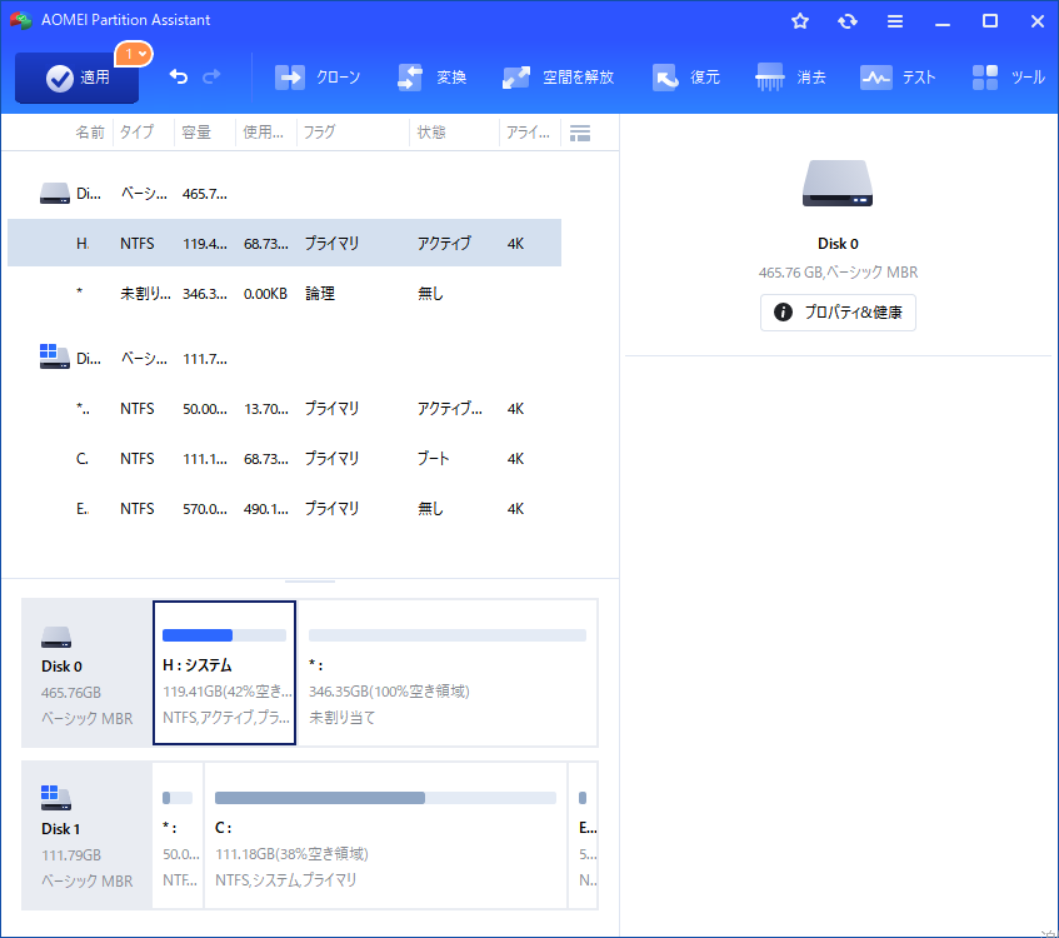Click the 使用 column header
The image size is (1059, 938).
(263, 132)
